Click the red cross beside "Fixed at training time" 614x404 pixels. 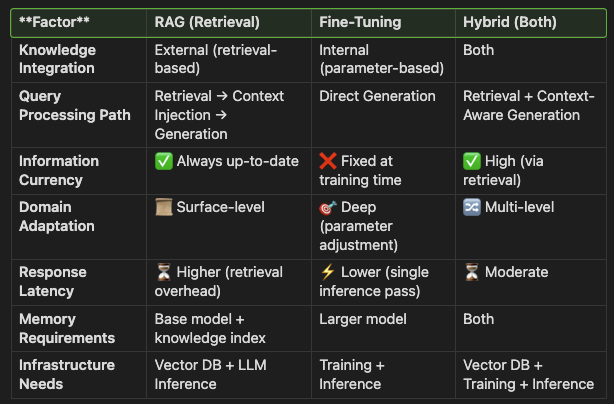[328, 161]
